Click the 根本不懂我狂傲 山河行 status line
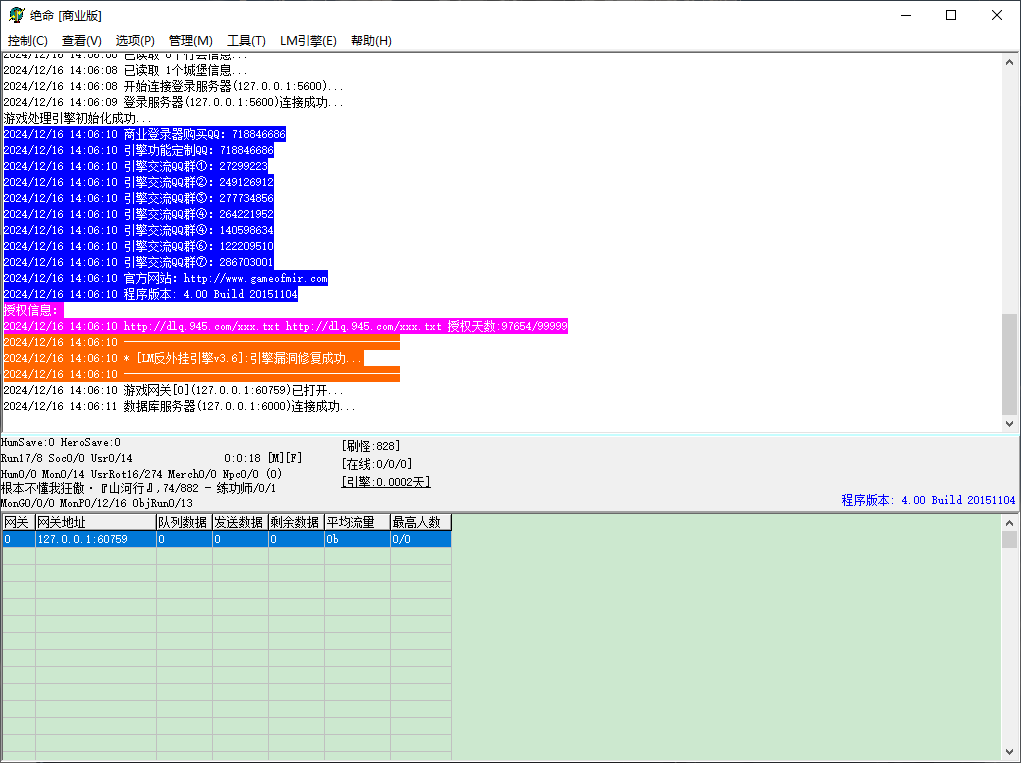Viewport: 1021px width, 763px height. click(138, 488)
